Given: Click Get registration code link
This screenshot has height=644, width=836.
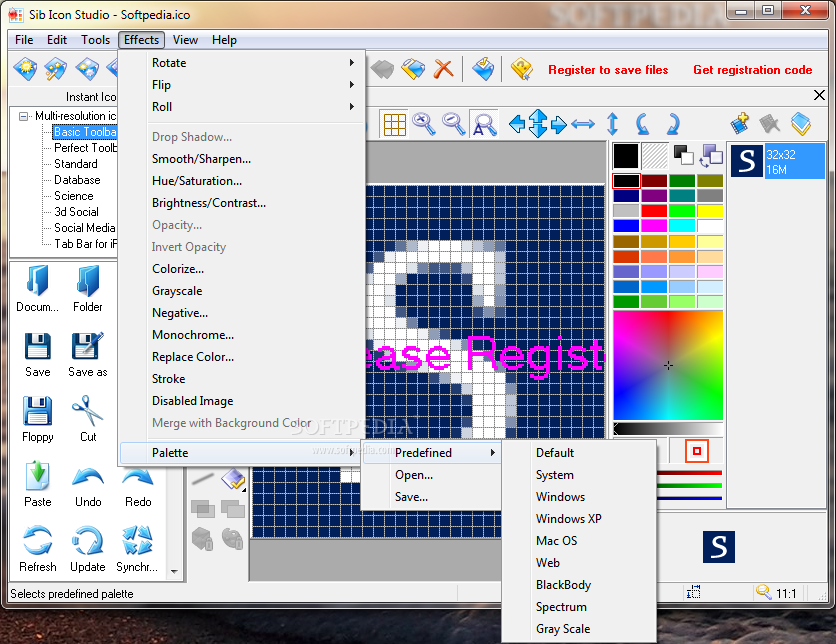Looking at the screenshot, I should point(752,70).
